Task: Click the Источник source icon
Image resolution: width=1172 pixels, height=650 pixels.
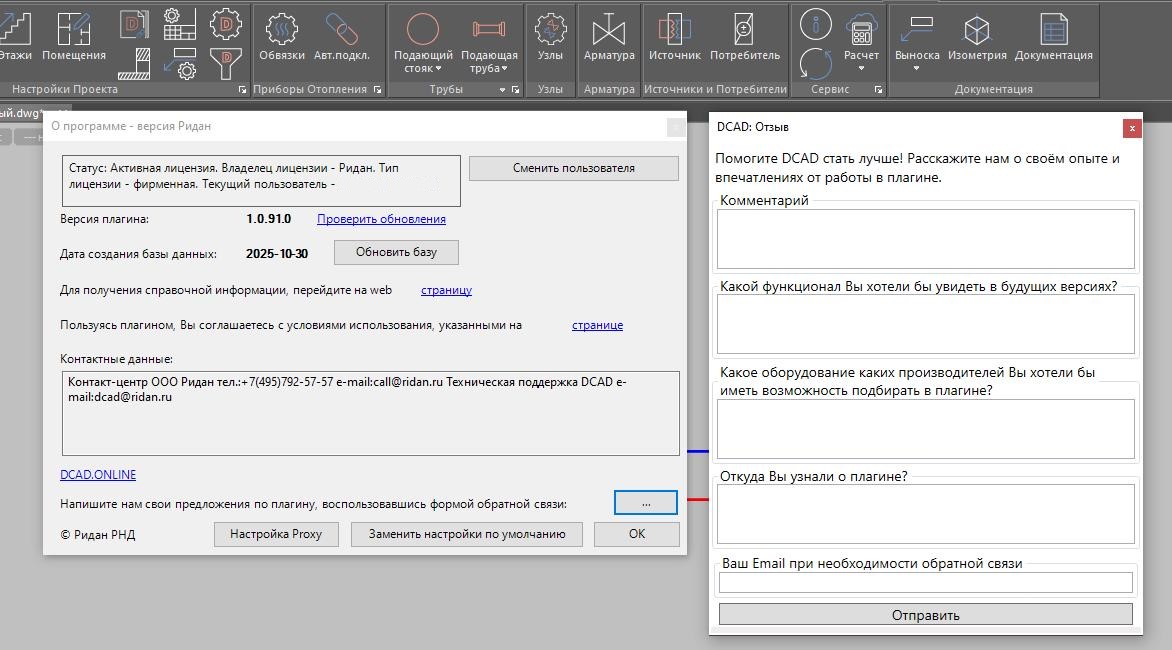Action: pos(674,36)
